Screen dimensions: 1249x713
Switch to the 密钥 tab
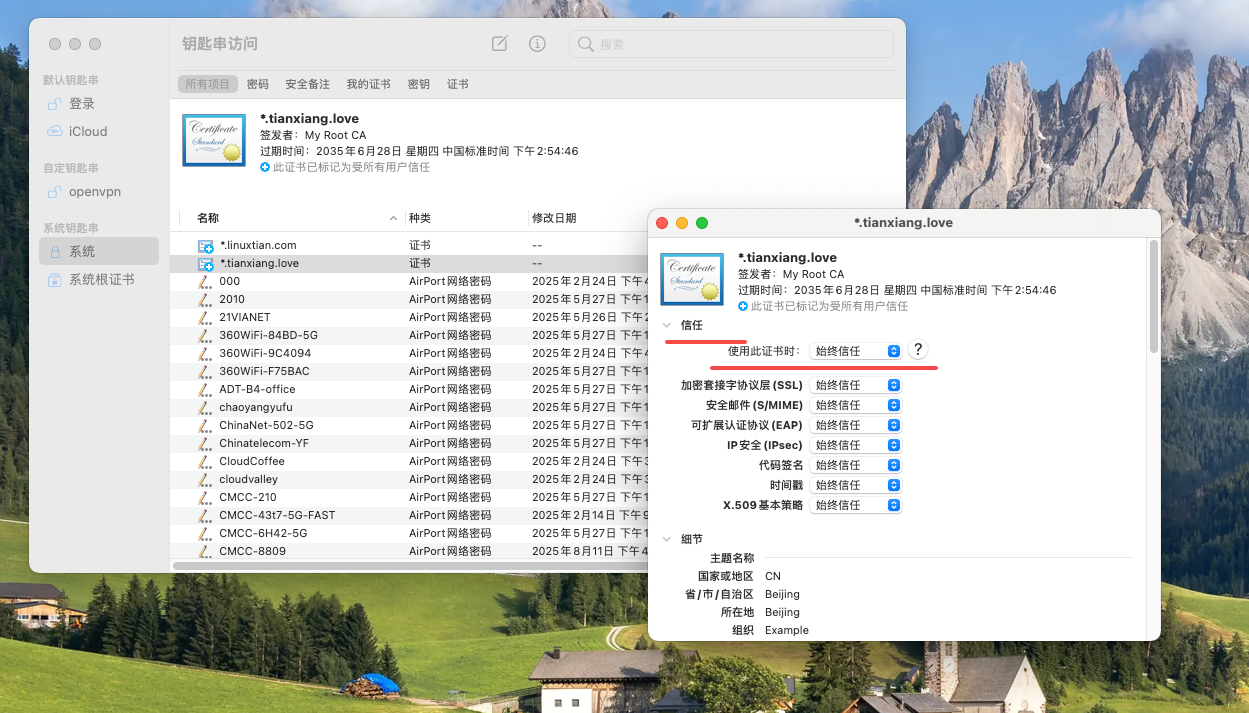[x=419, y=85]
